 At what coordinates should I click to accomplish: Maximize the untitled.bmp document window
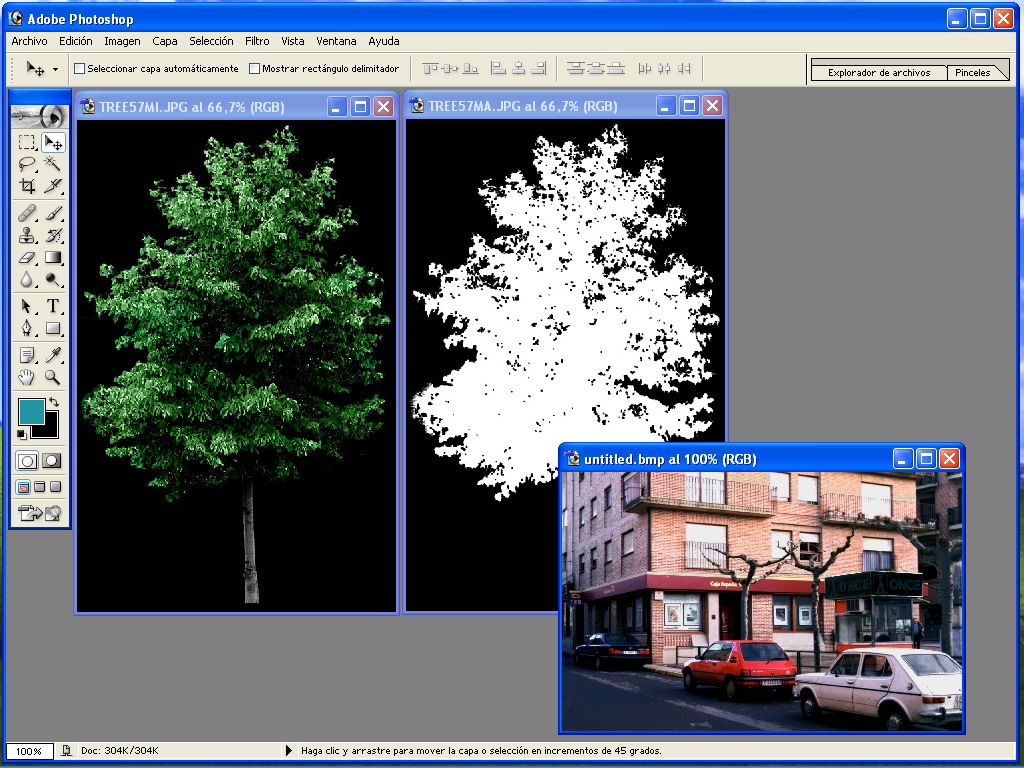coord(926,459)
